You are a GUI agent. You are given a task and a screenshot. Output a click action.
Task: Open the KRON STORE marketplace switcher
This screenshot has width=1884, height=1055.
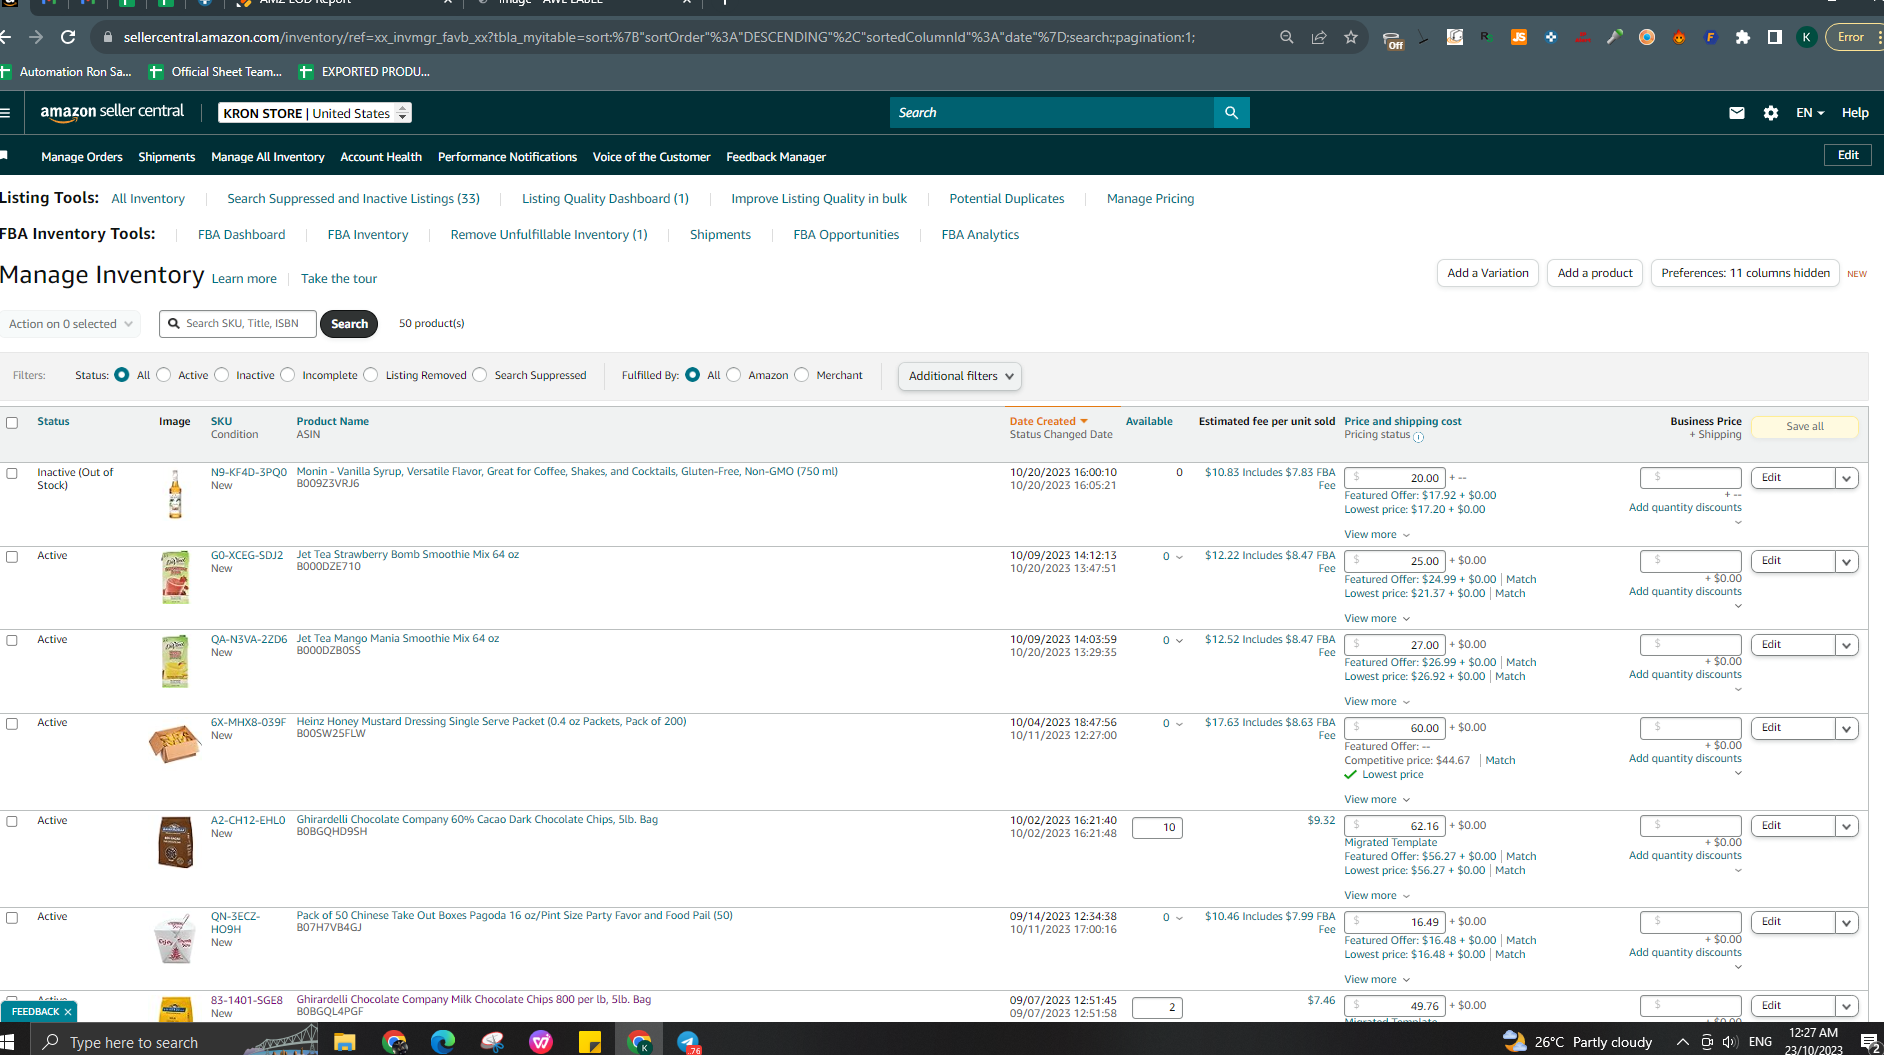[x=315, y=113]
